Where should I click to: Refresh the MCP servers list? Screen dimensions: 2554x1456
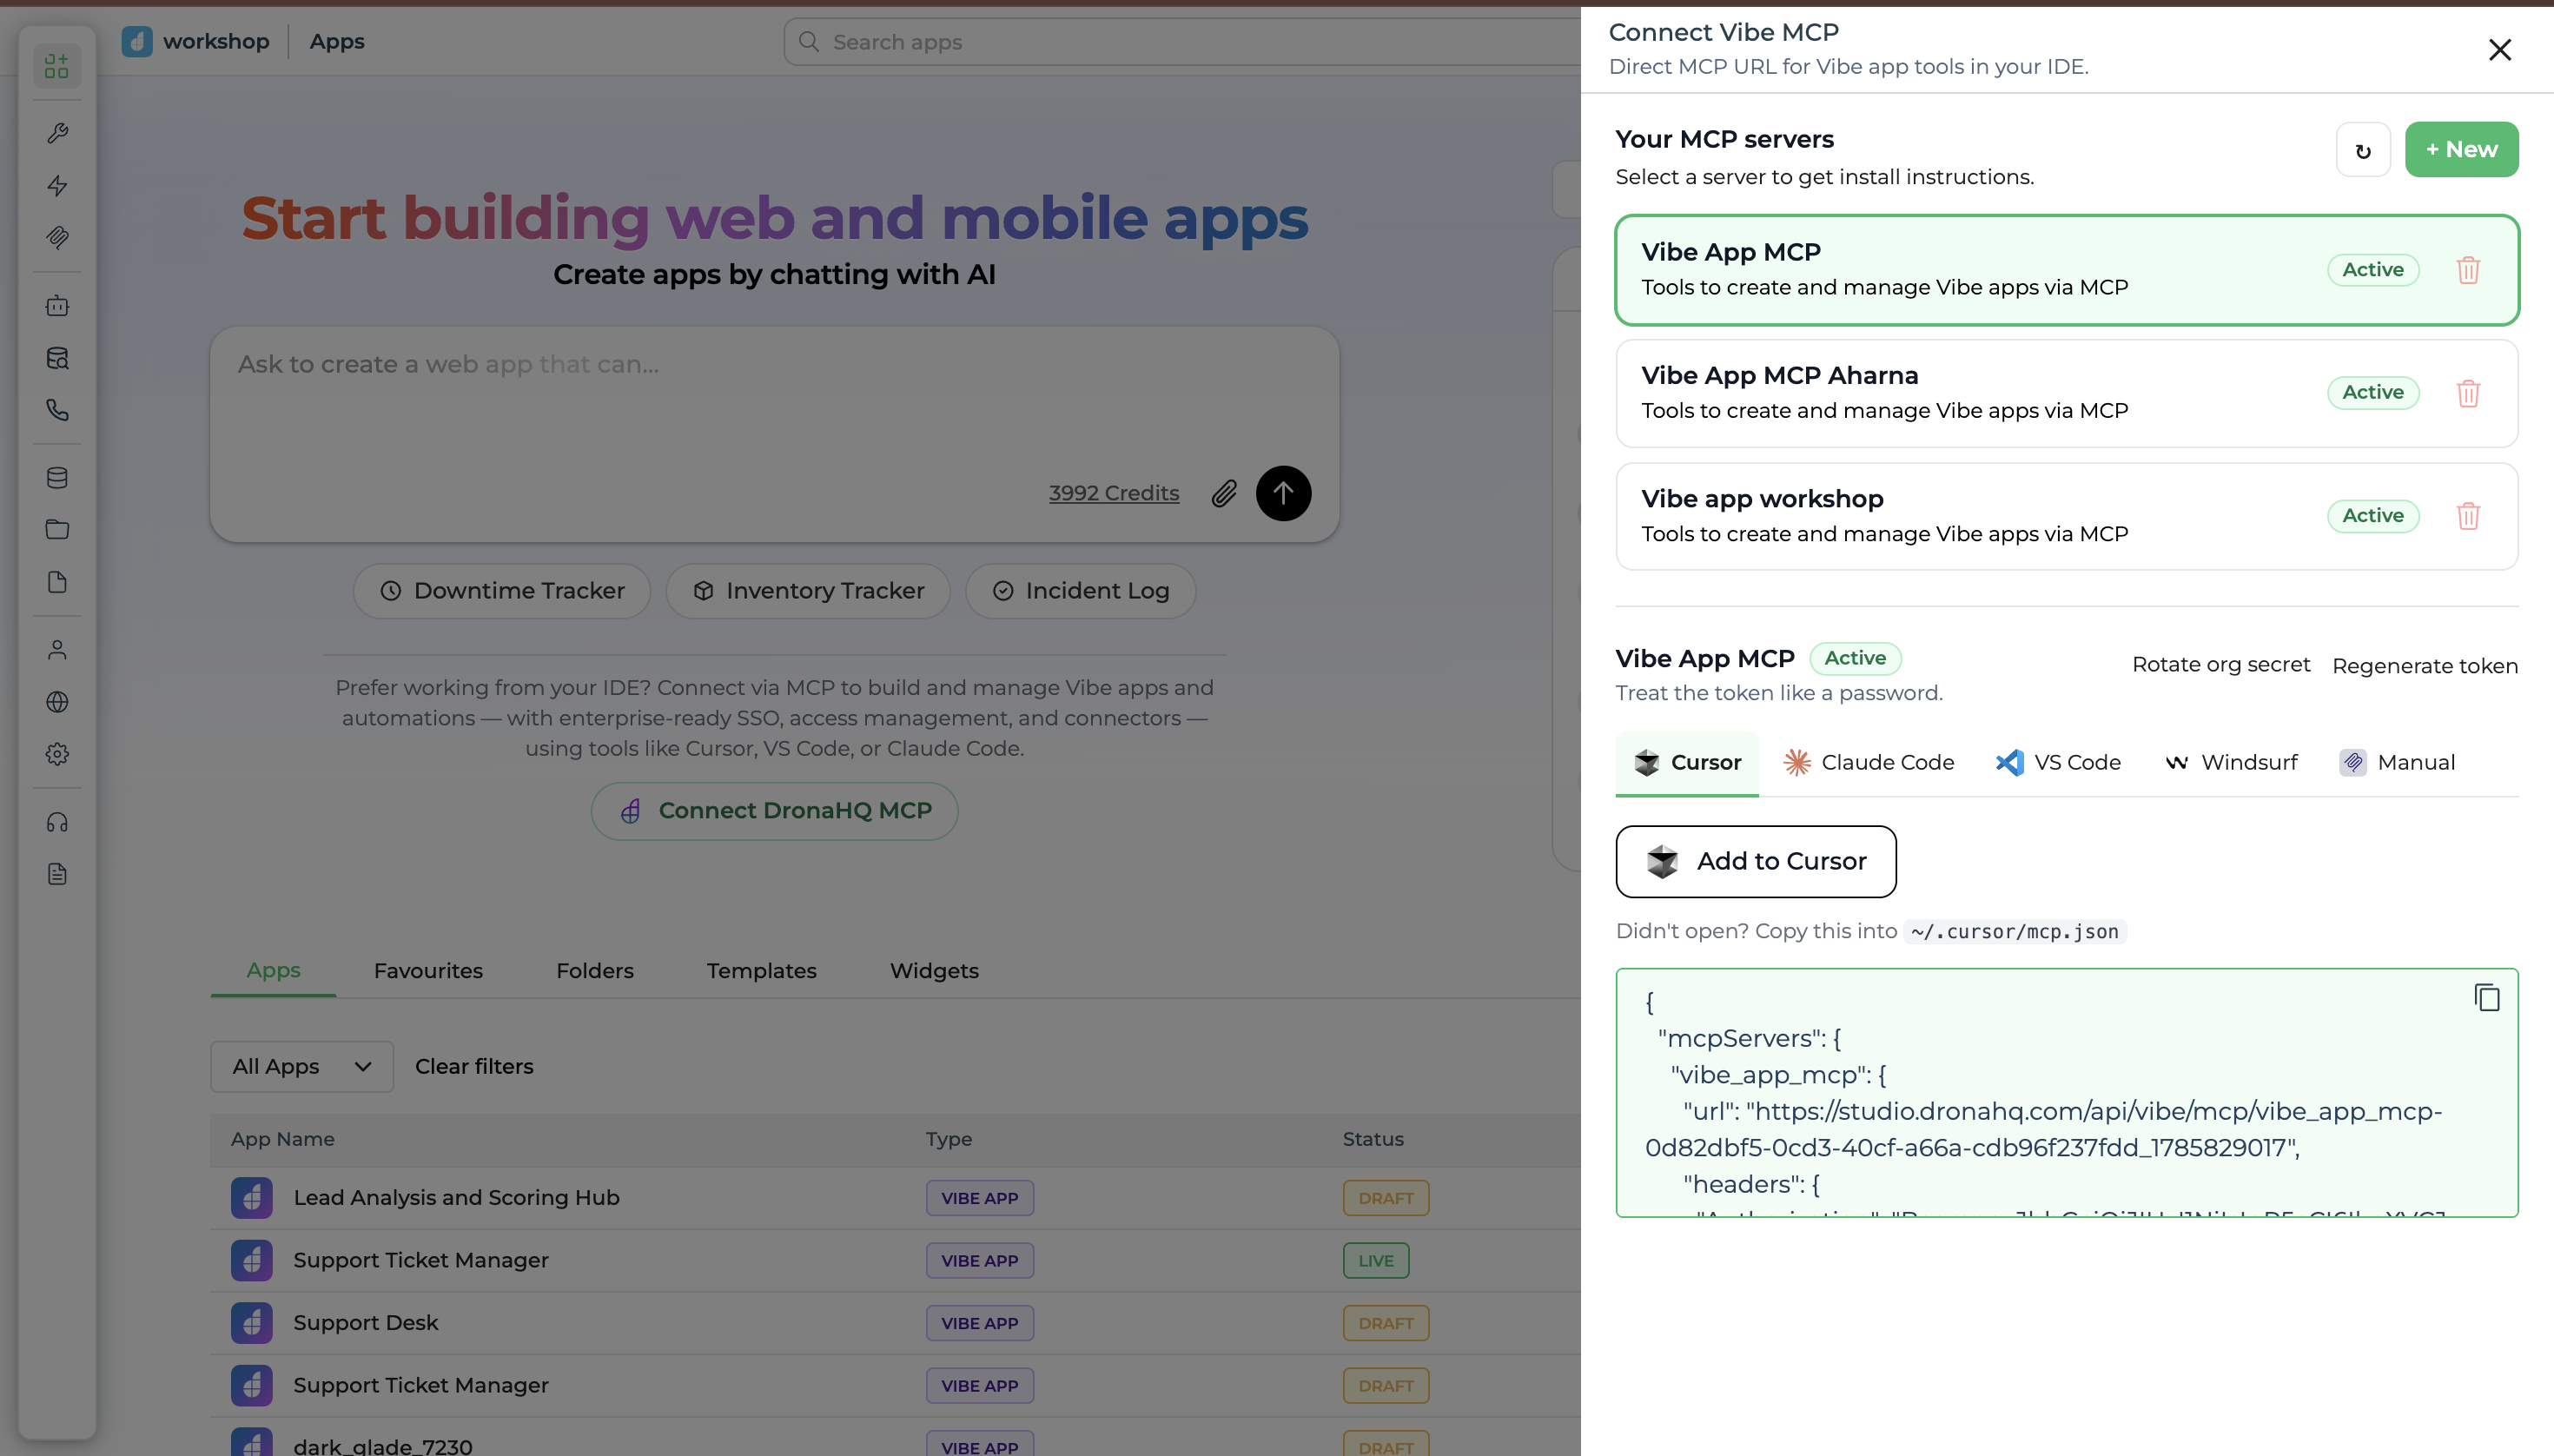[x=2362, y=150]
